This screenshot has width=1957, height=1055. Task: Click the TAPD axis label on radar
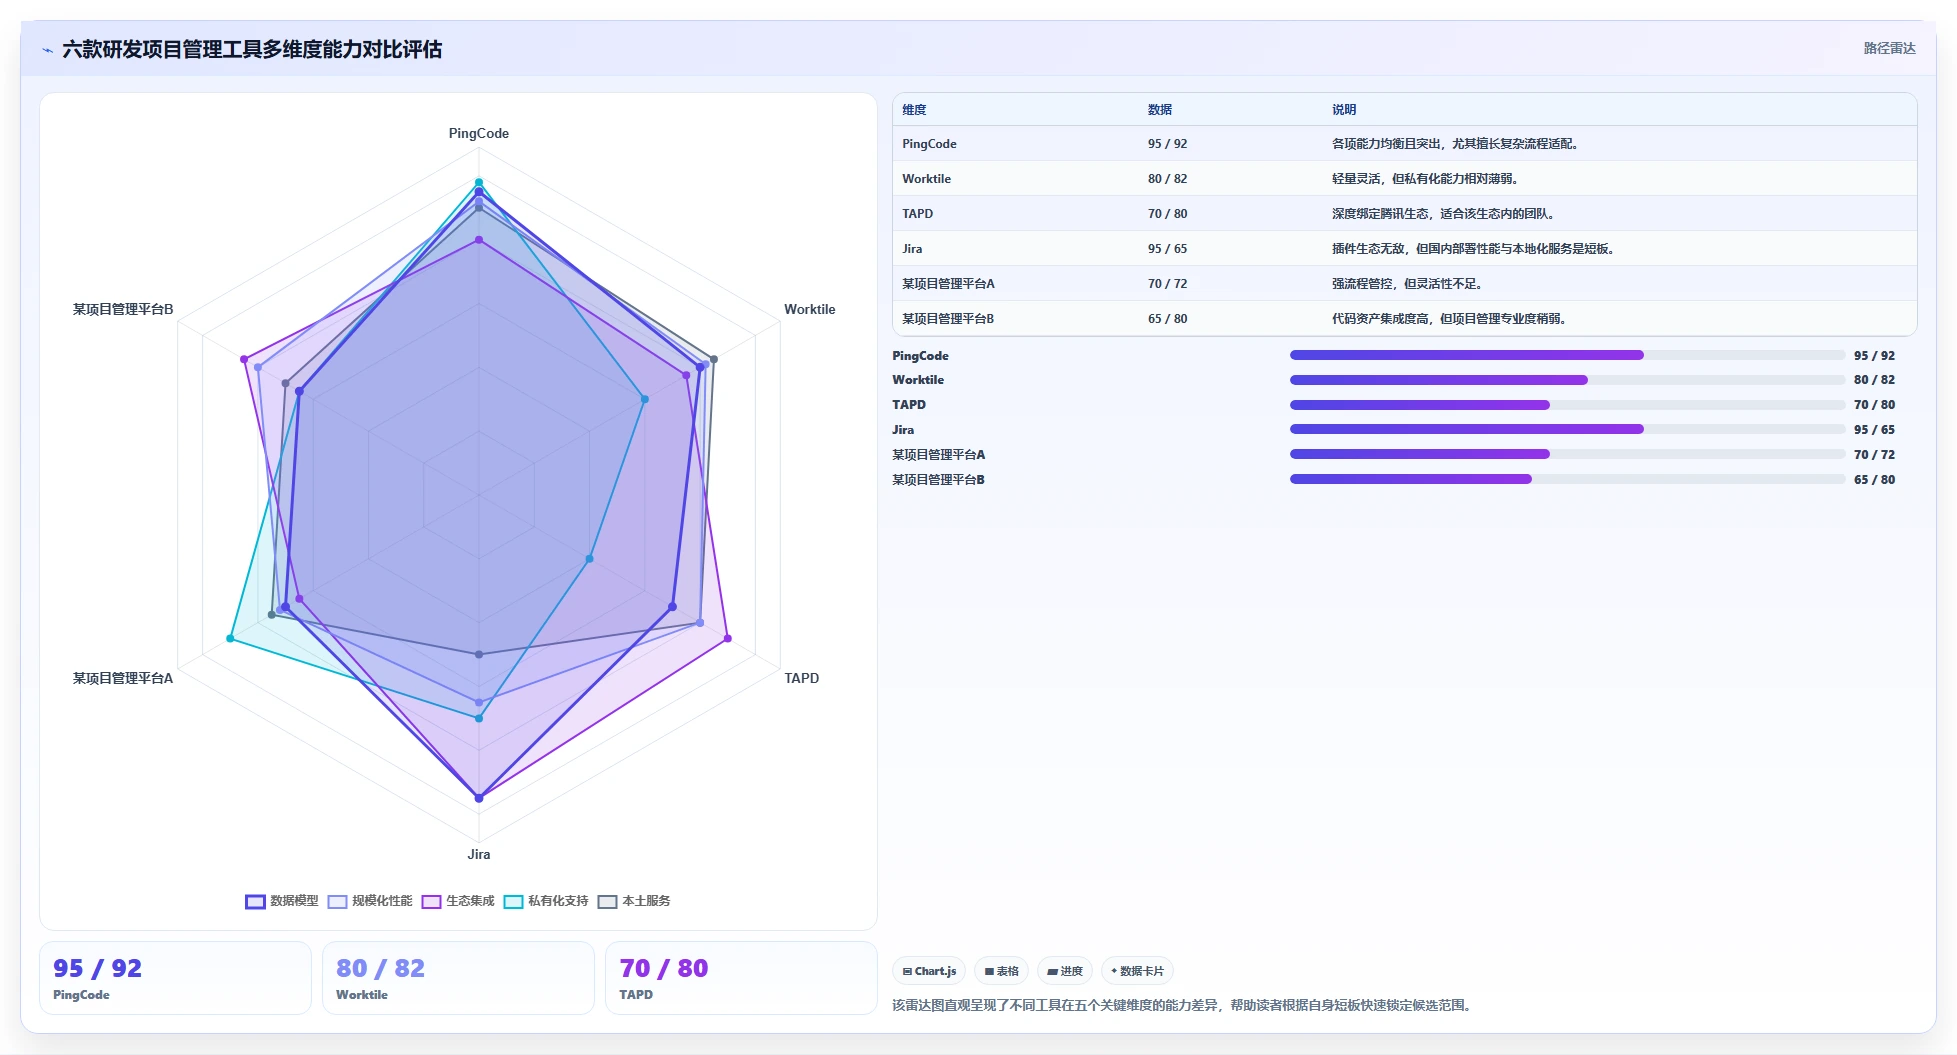tap(801, 679)
